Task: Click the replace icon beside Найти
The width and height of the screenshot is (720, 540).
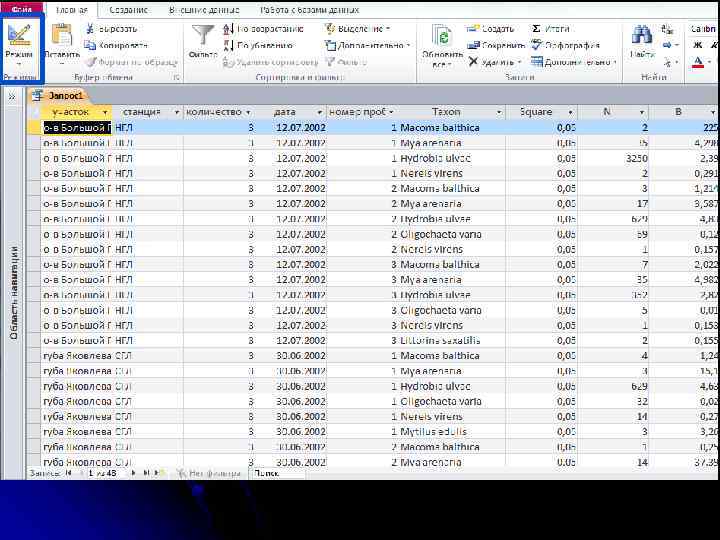Action: pyautogui.click(x=667, y=29)
